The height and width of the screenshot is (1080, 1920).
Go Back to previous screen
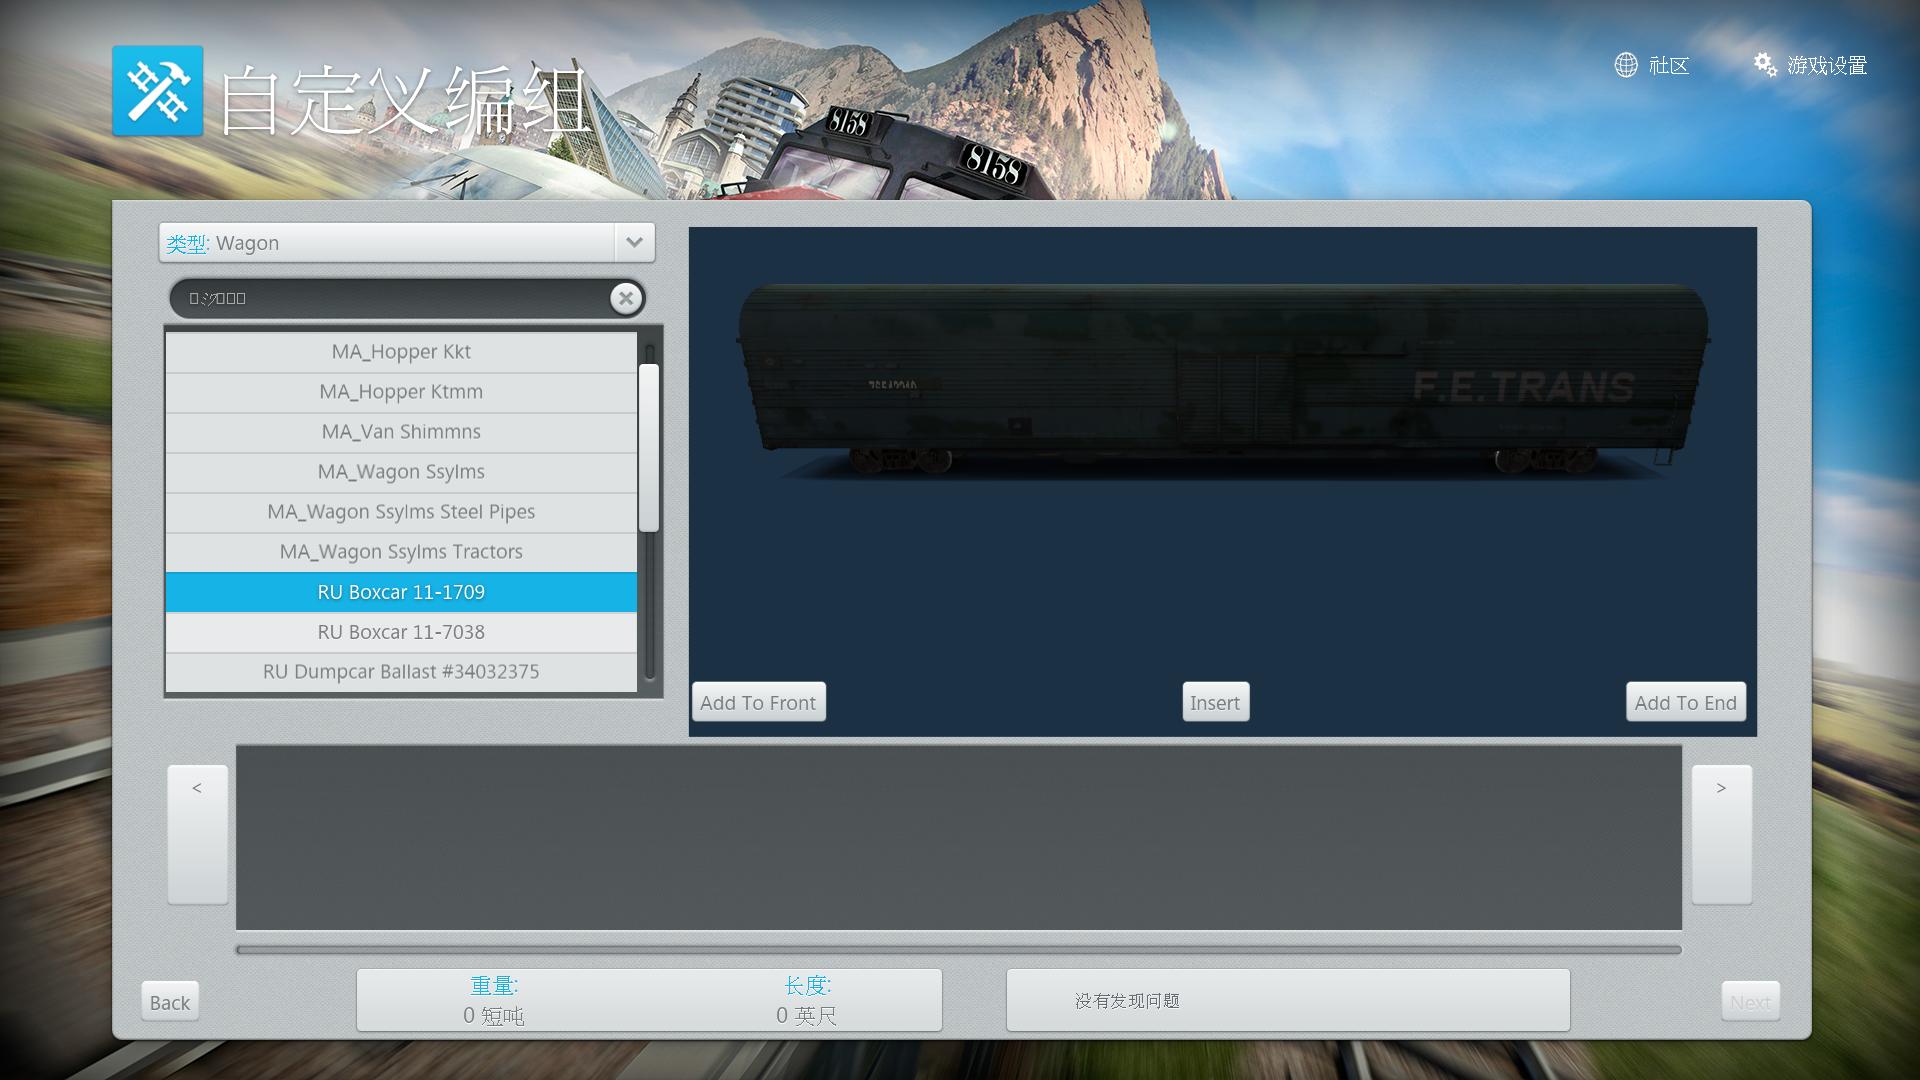[170, 1002]
